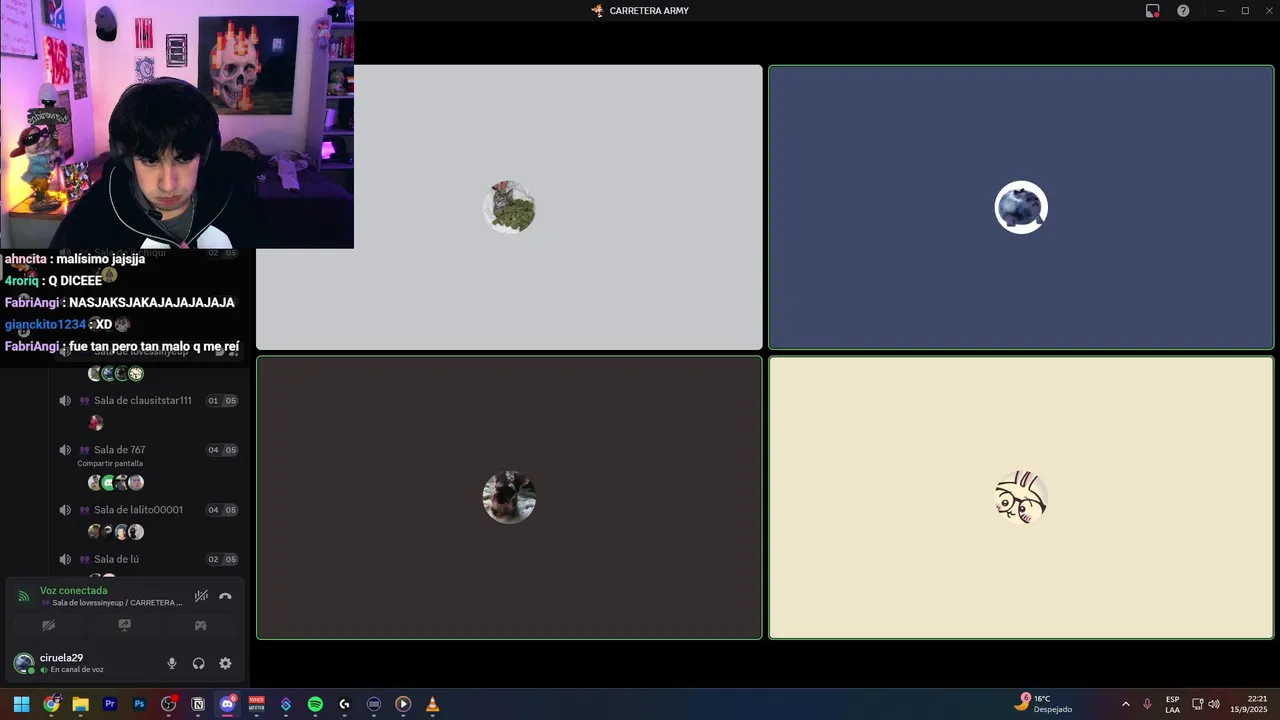Deafen audio with the headphones icon
1280x720 pixels.
198,663
